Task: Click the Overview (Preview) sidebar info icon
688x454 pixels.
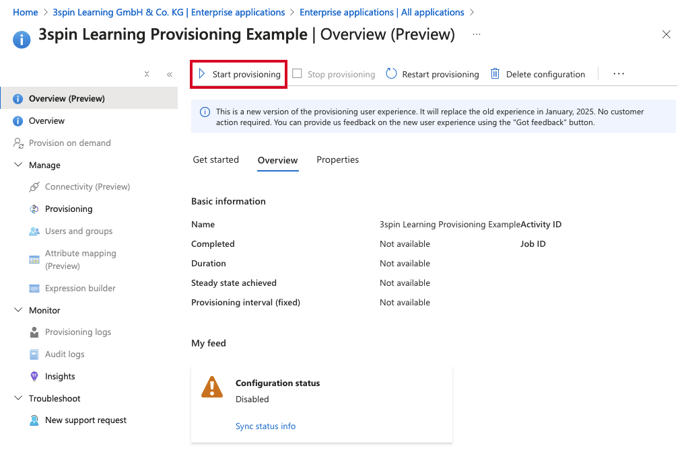Action: click(18, 99)
